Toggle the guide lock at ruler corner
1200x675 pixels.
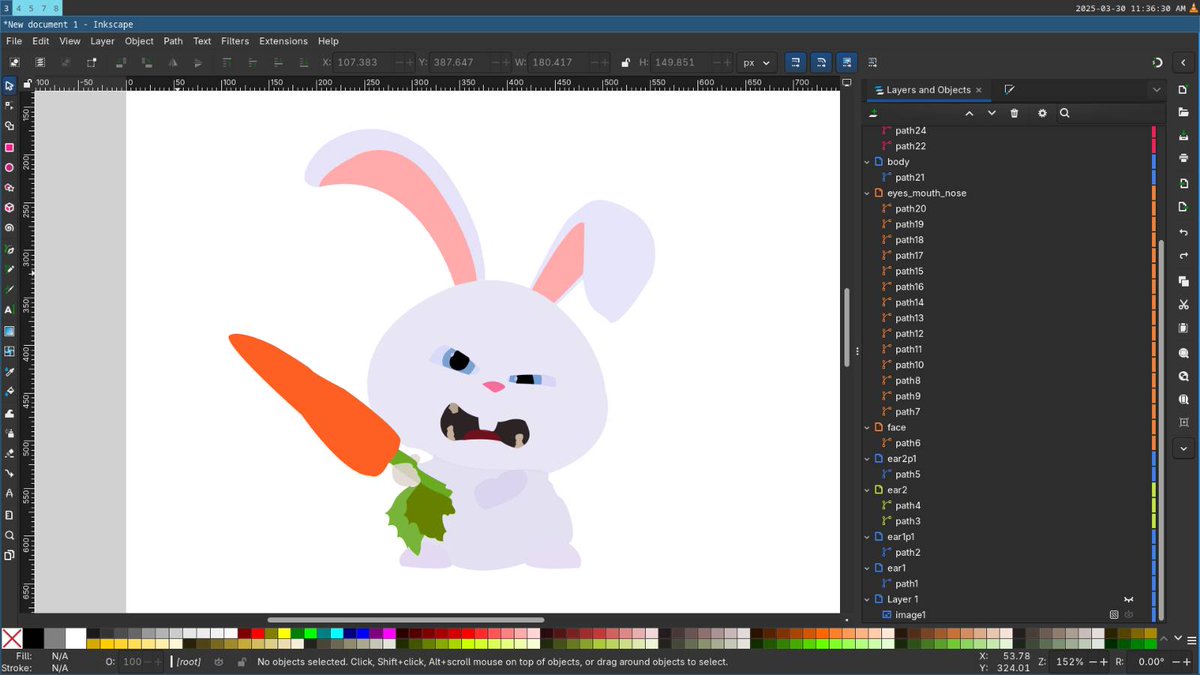[29, 82]
